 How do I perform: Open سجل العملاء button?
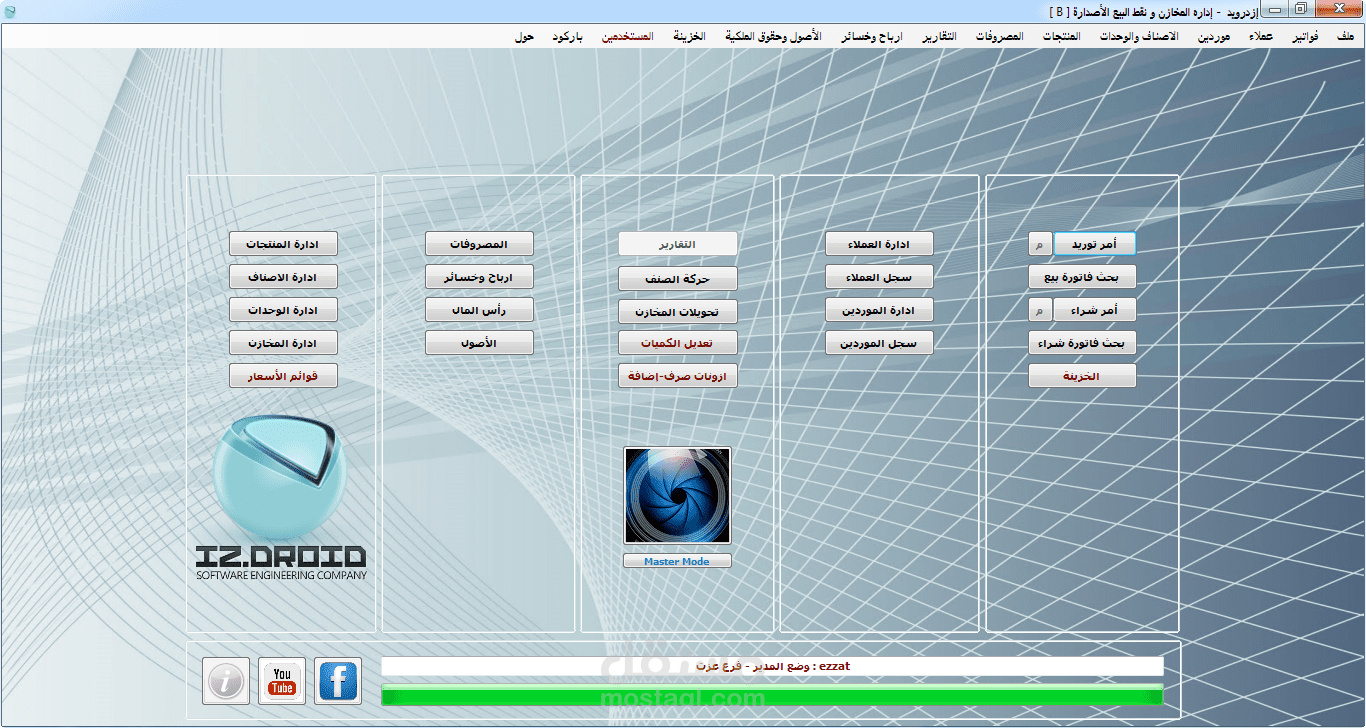(879, 277)
